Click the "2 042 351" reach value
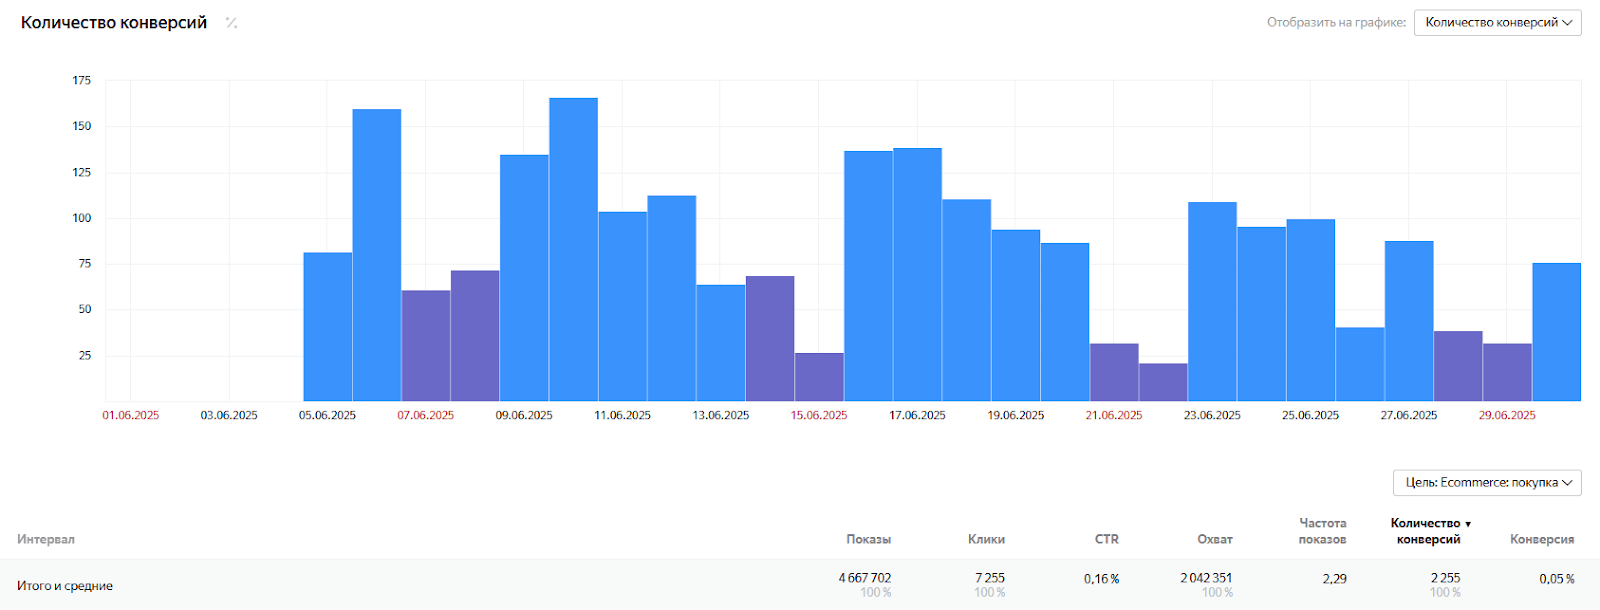 point(1206,578)
